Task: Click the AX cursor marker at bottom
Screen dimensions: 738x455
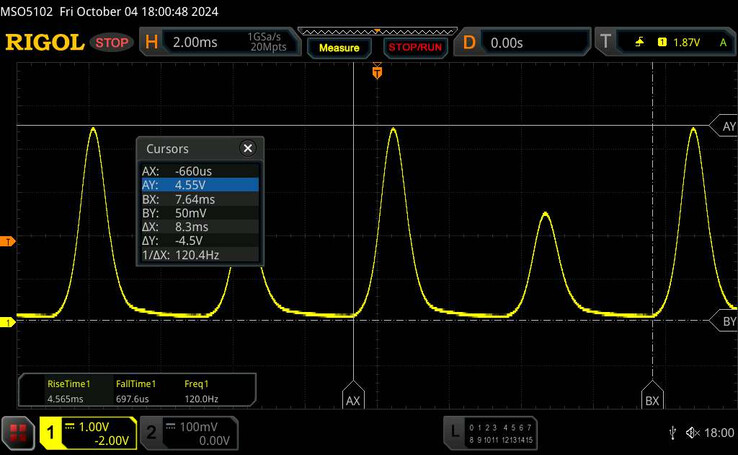Action: (x=352, y=399)
